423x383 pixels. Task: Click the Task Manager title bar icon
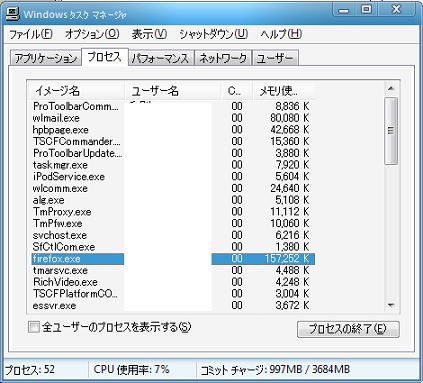(x=12, y=13)
